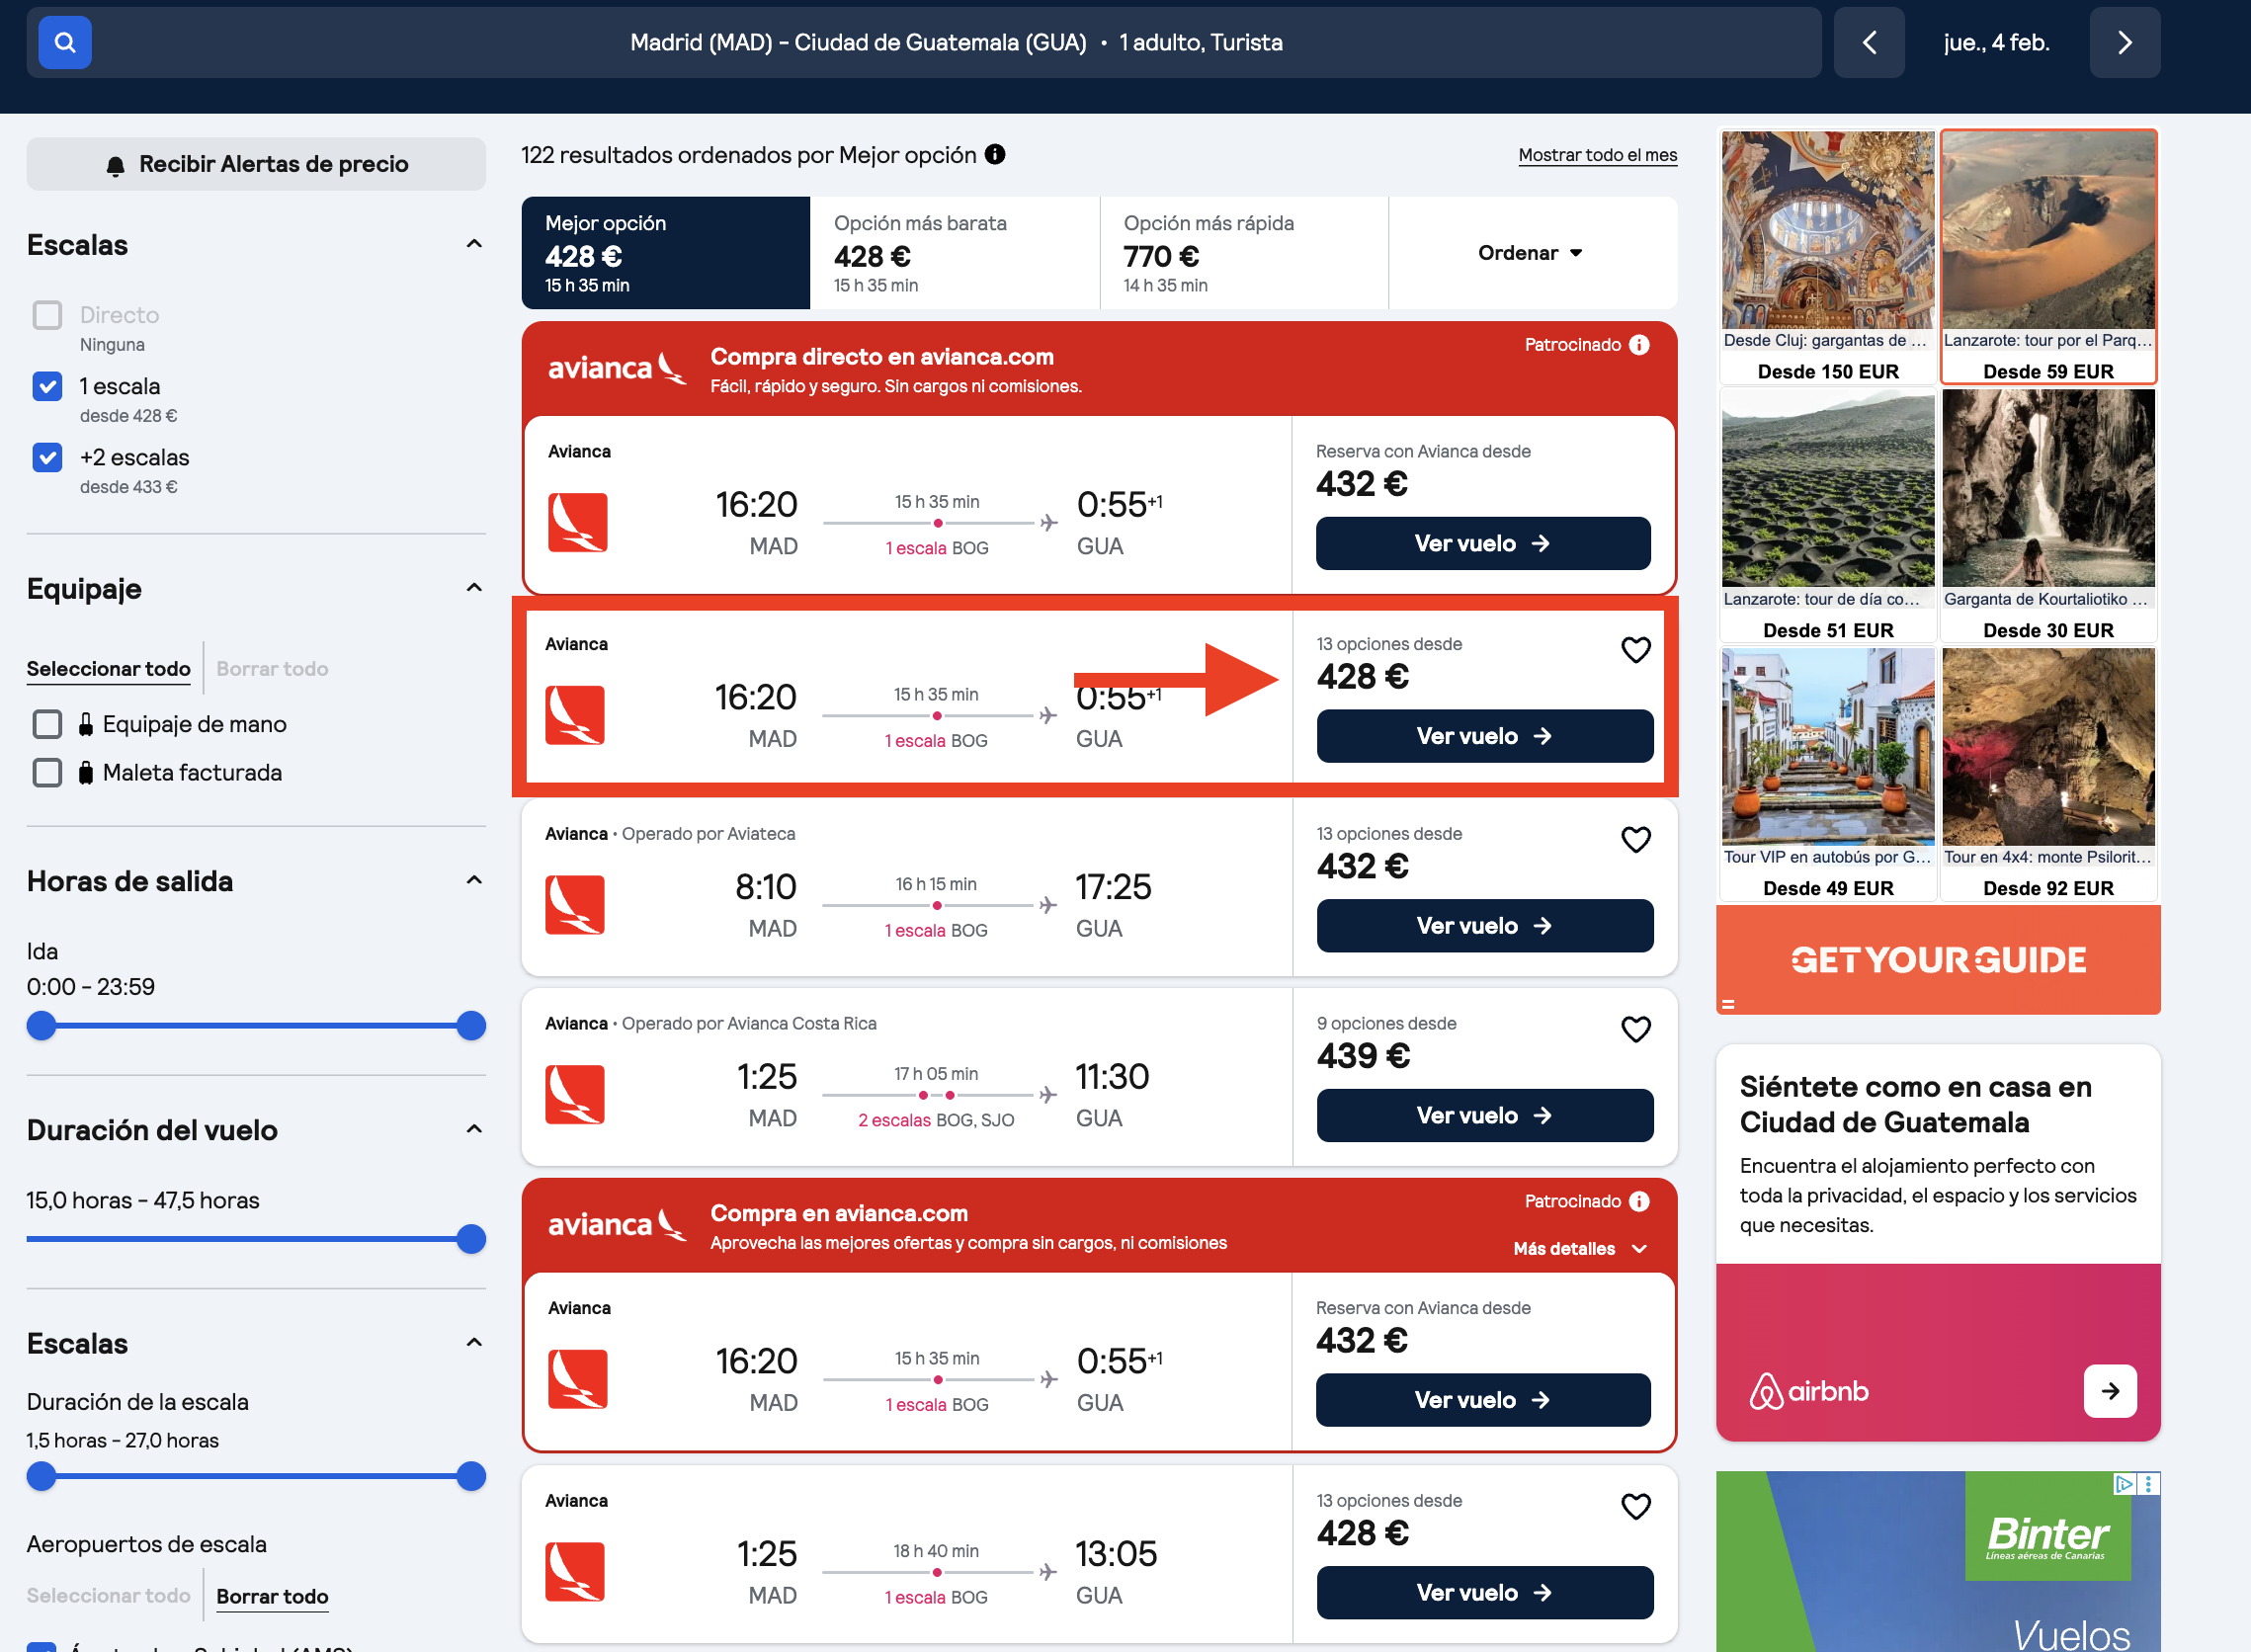Click info icon next to first Patrocinado
The image size is (2251, 1652).
coord(1639,345)
